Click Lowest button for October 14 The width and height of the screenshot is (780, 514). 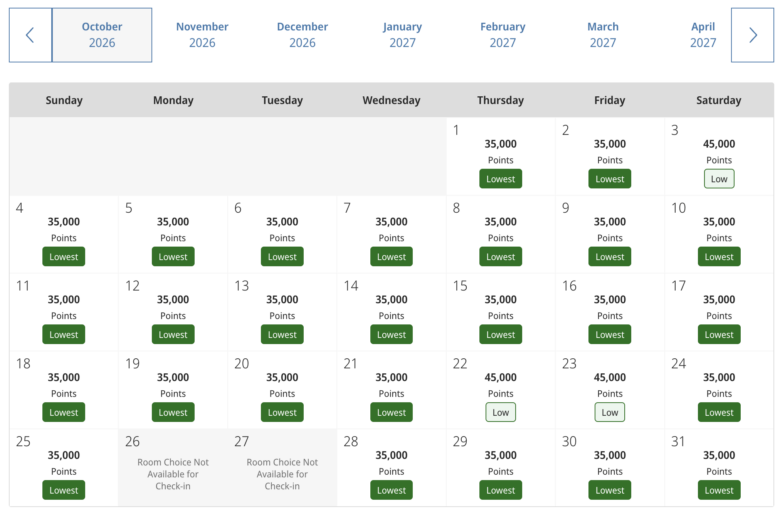click(x=391, y=335)
